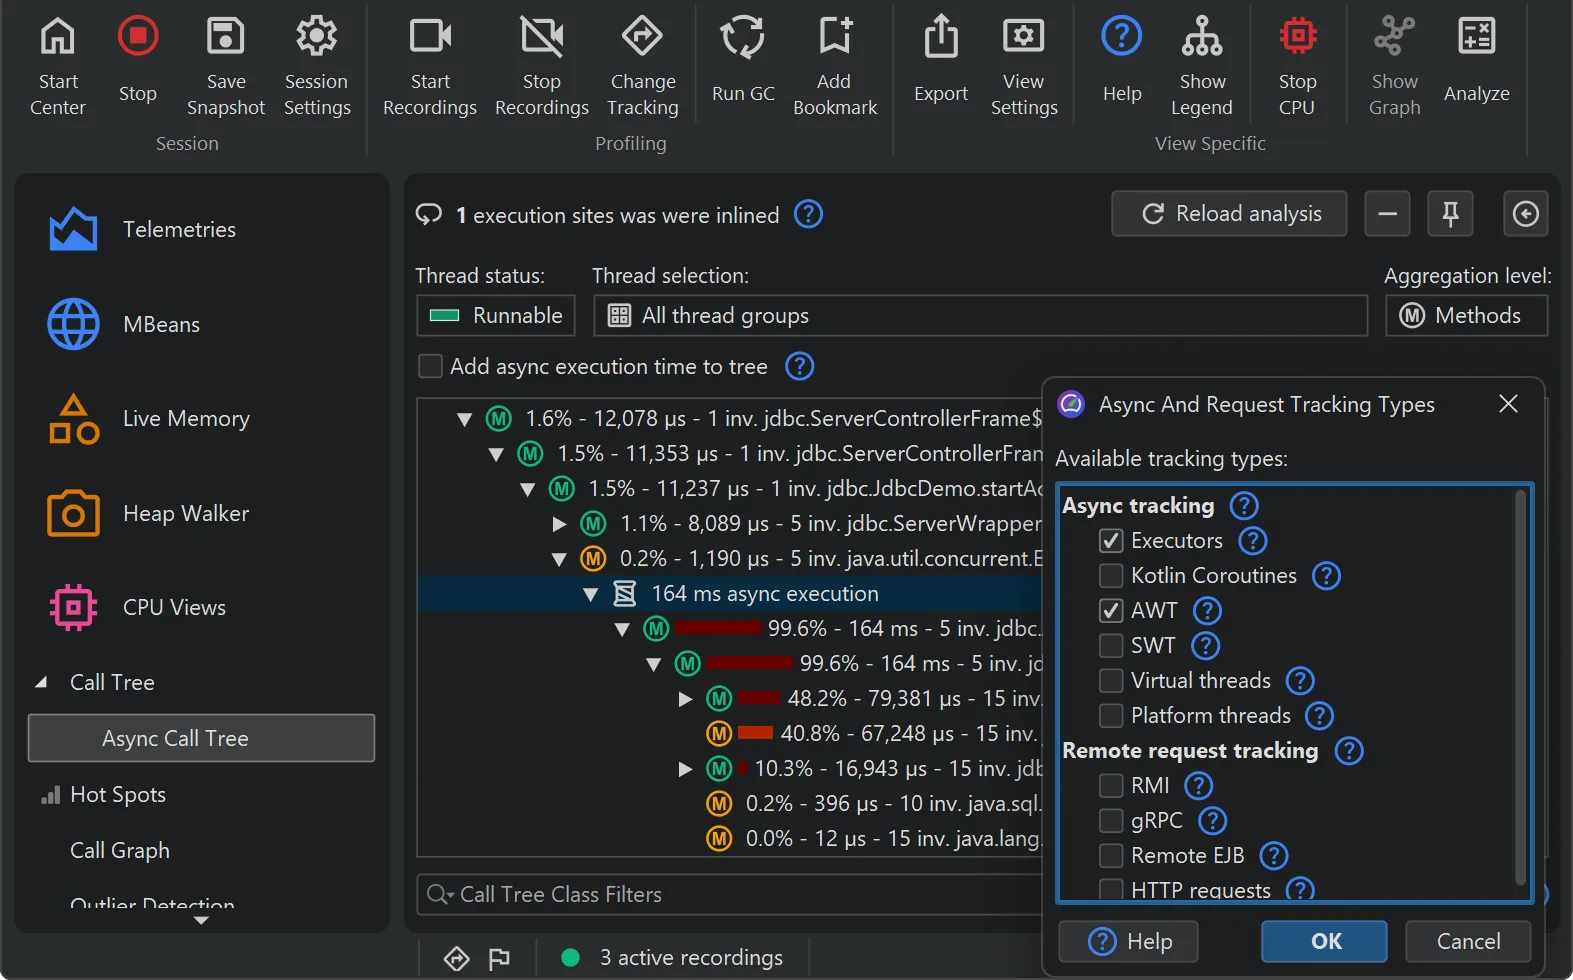Viewport: 1573px width, 980px height.
Task: Enable Platform threads tracking
Action: [1111, 716]
